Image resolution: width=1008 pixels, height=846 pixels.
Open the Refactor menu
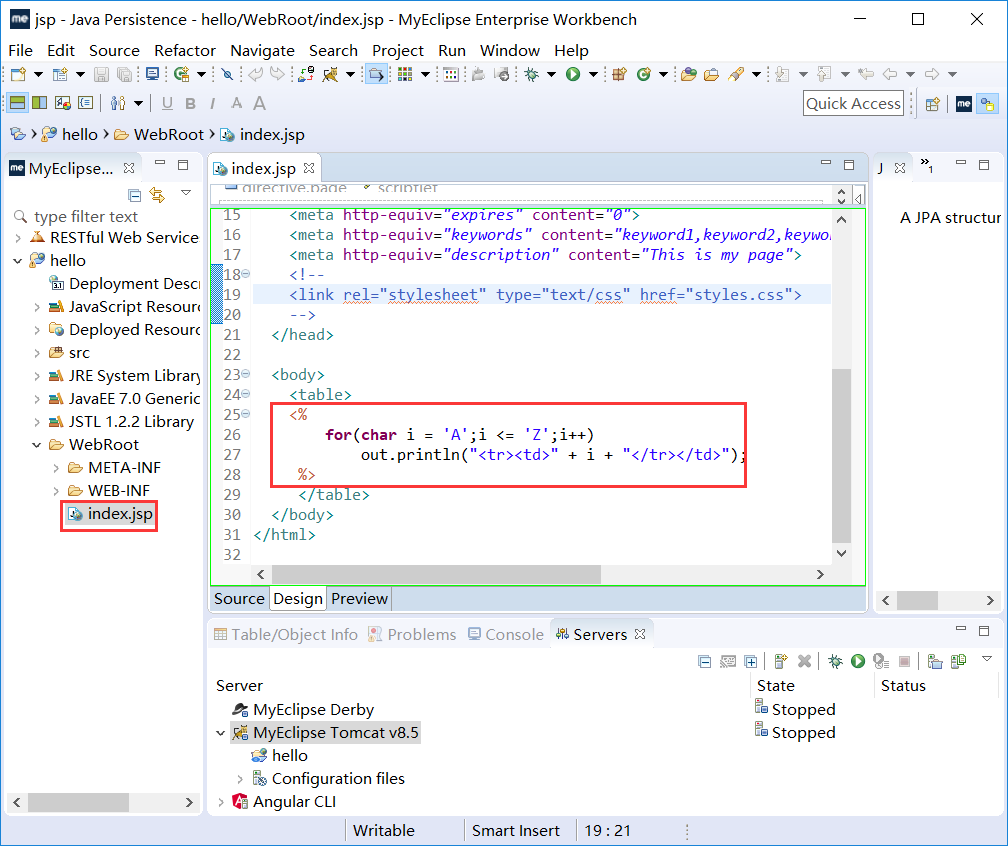coord(184,50)
